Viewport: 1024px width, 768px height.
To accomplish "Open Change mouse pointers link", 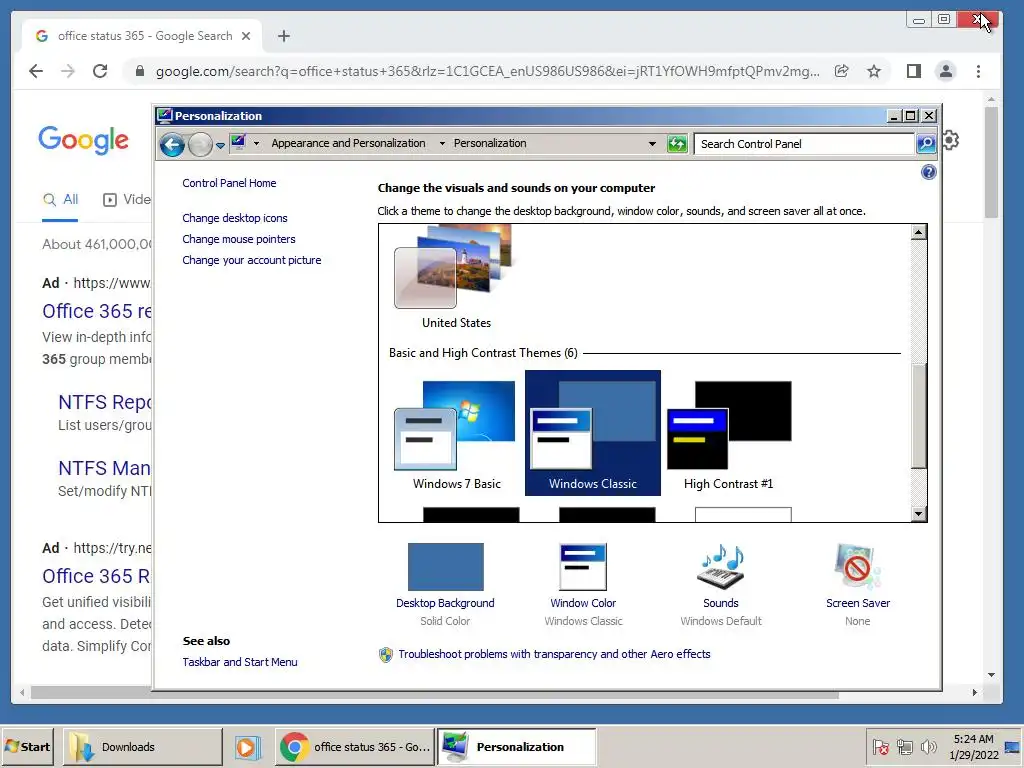I will 238,239.
